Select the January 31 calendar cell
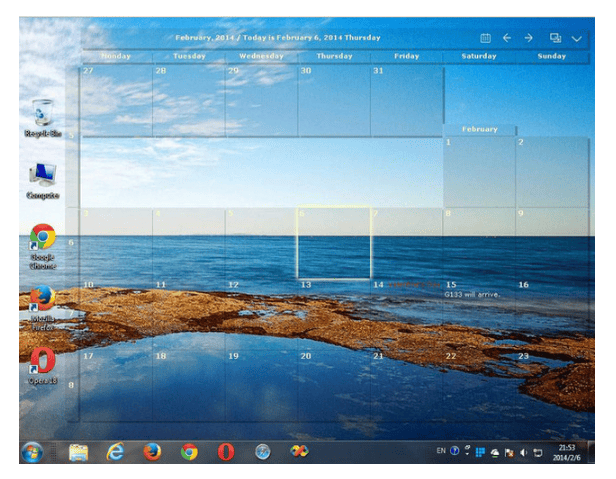 [407, 101]
